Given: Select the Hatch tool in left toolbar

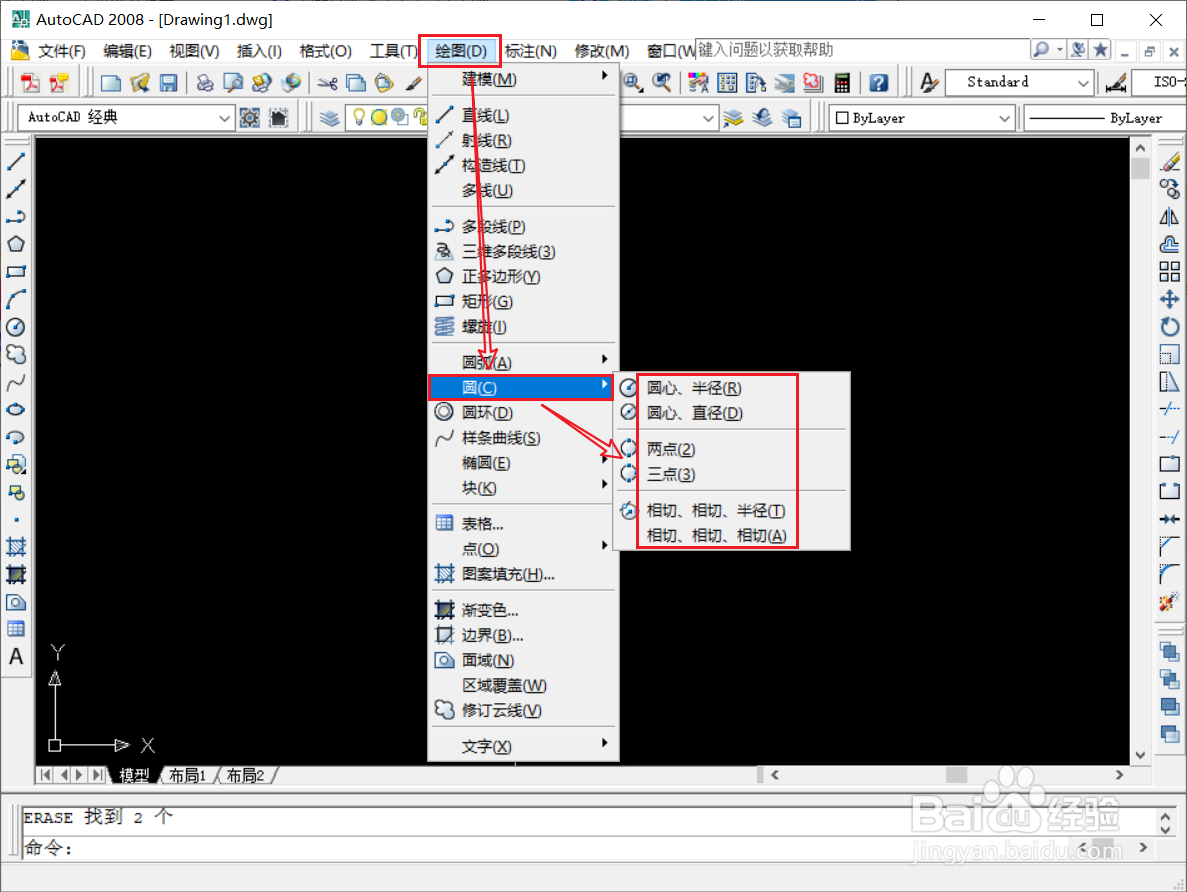Looking at the screenshot, I should pos(16,547).
